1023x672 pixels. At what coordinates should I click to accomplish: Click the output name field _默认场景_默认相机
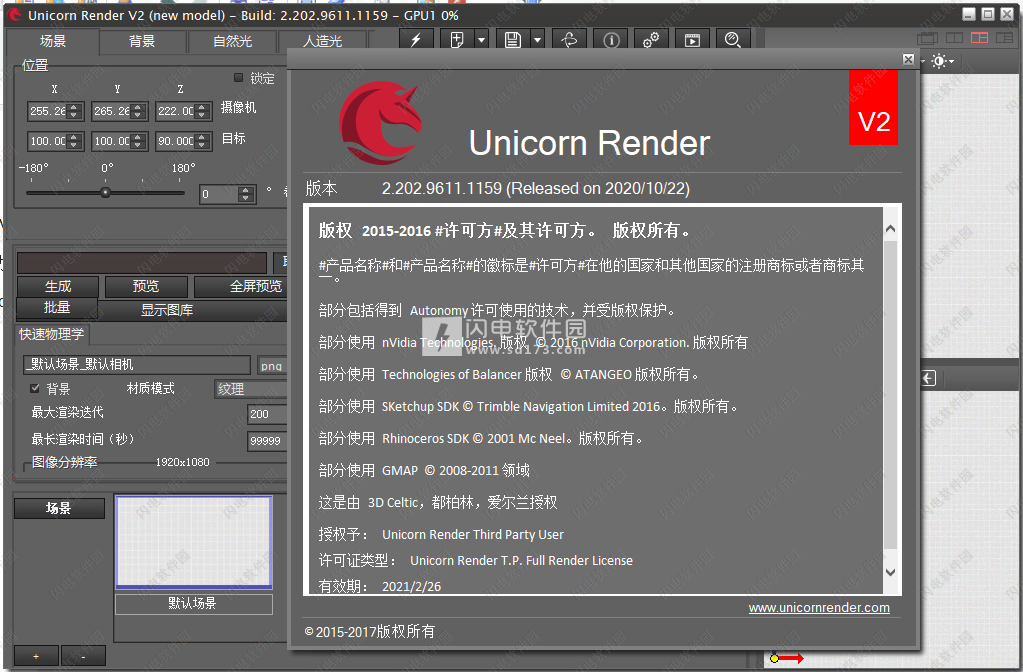tap(136, 364)
